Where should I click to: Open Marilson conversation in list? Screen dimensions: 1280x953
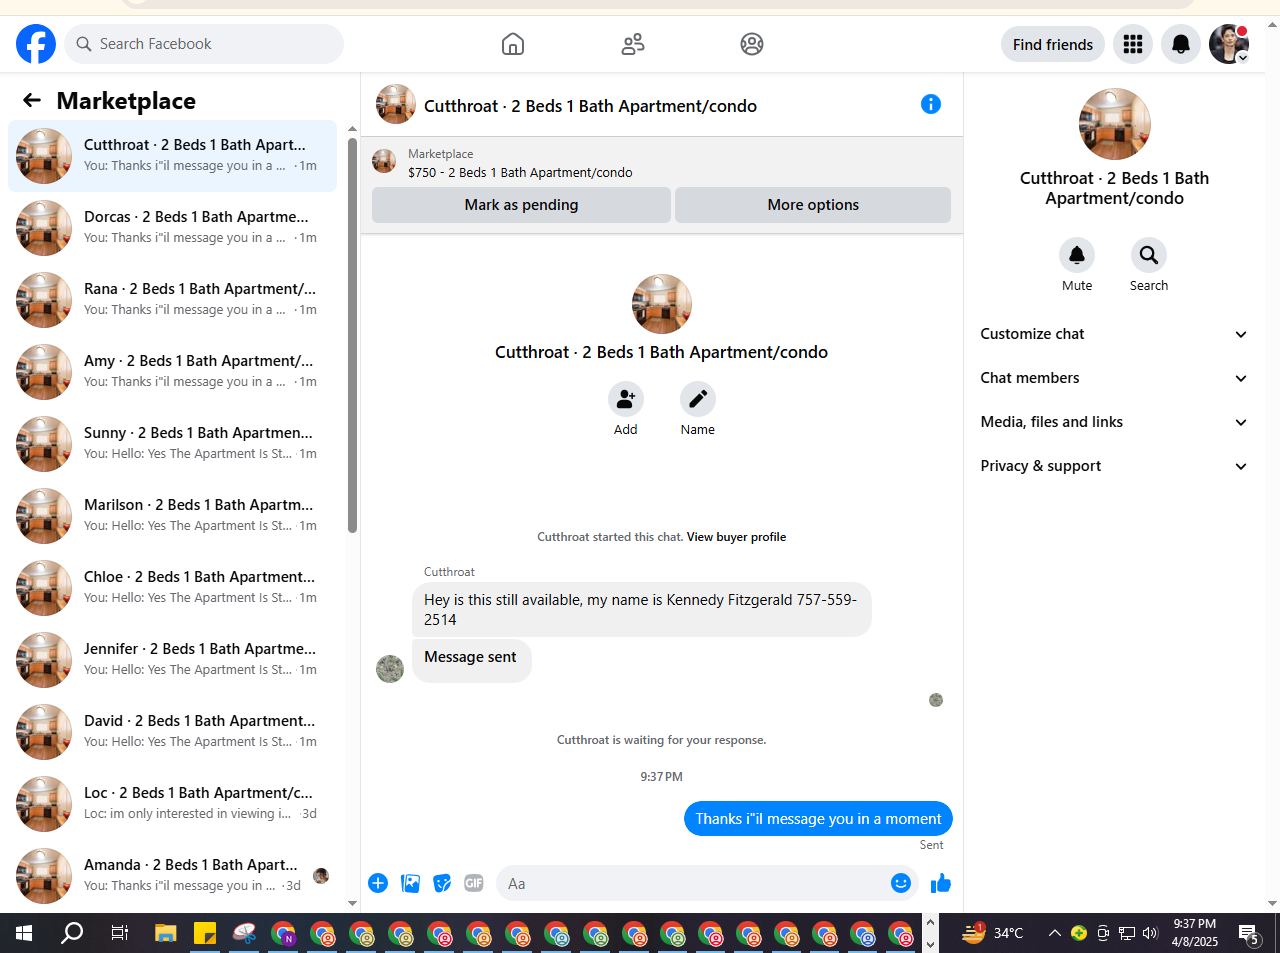pyautogui.click(x=172, y=516)
